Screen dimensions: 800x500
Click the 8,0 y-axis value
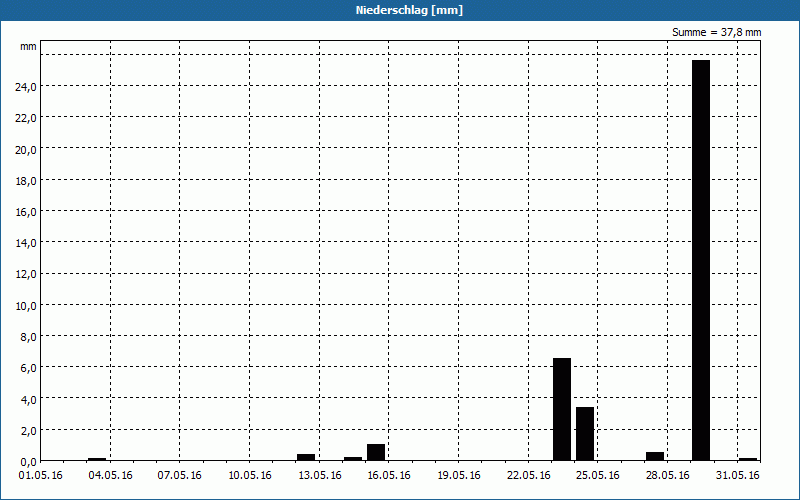tap(29, 337)
